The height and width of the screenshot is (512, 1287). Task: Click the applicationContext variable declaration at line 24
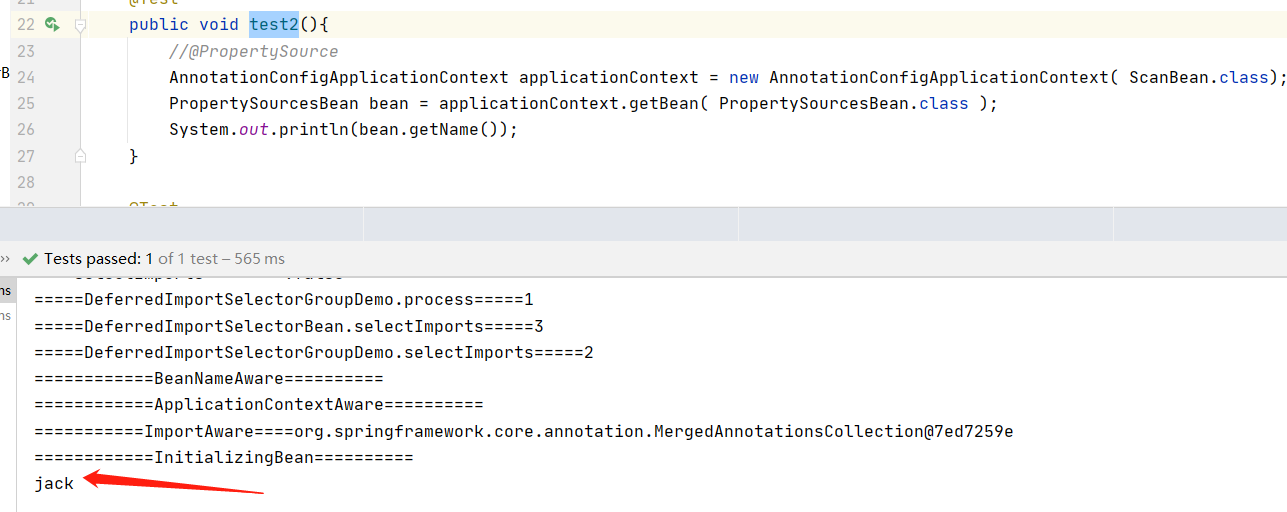[x=608, y=77]
